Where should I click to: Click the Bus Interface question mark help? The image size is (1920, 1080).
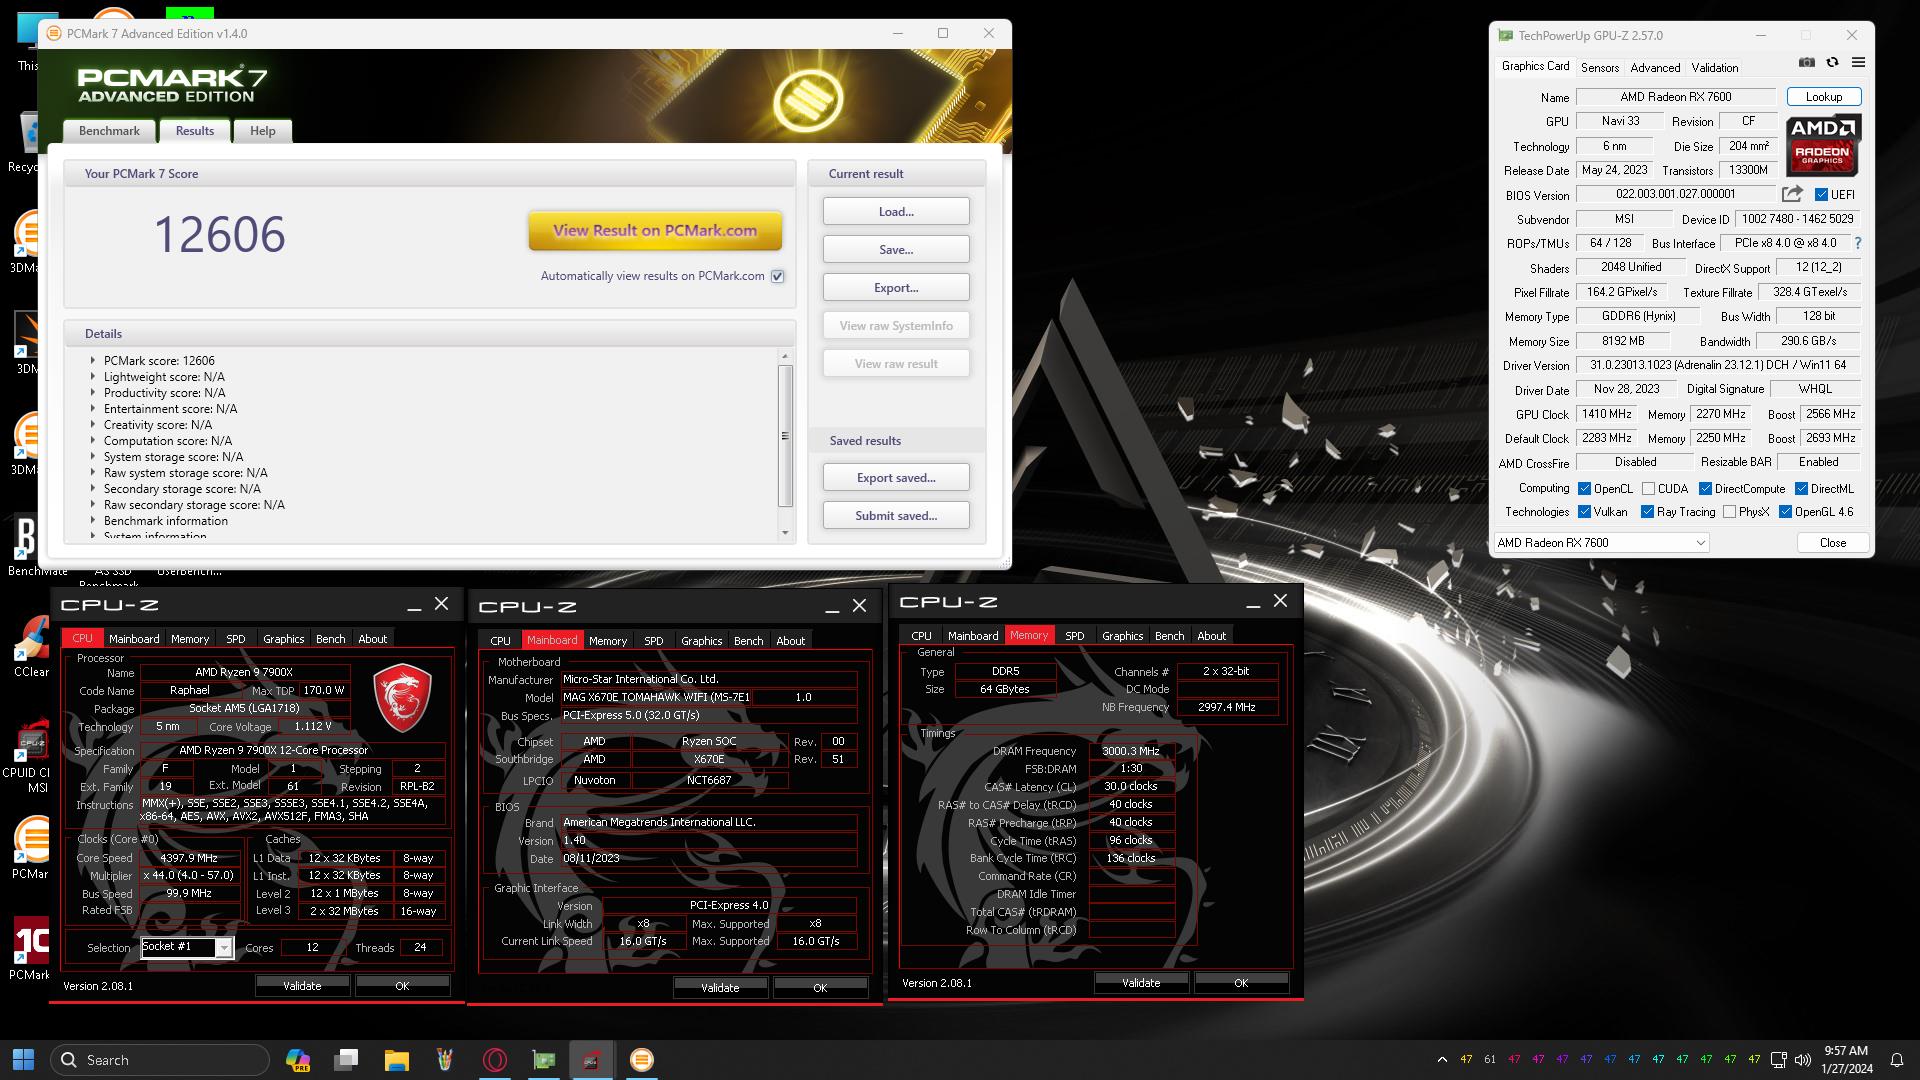(1858, 243)
